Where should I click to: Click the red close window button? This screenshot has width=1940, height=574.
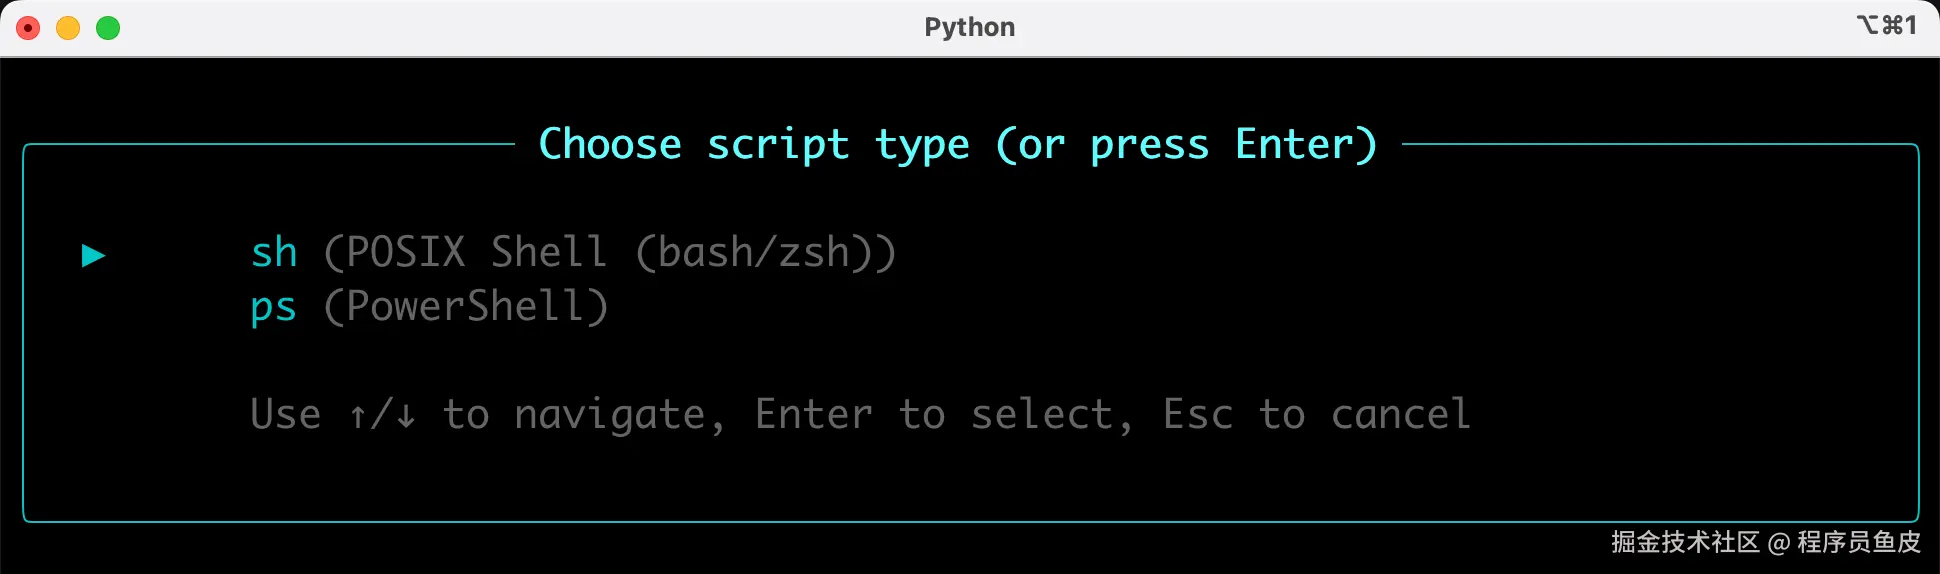[x=28, y=28]
